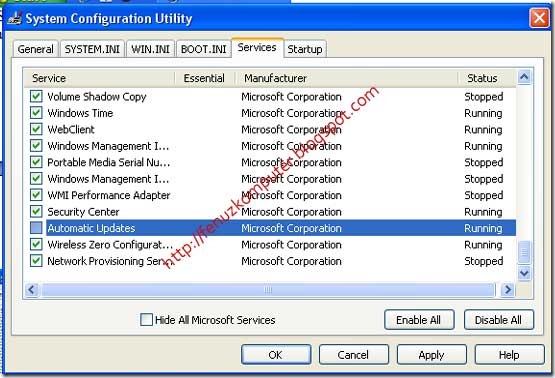The height and width of the screenshot is (378, 555).
Task: Toggle the Portable Media Serial Number checkbox
Action: click(x=36, y=162)
